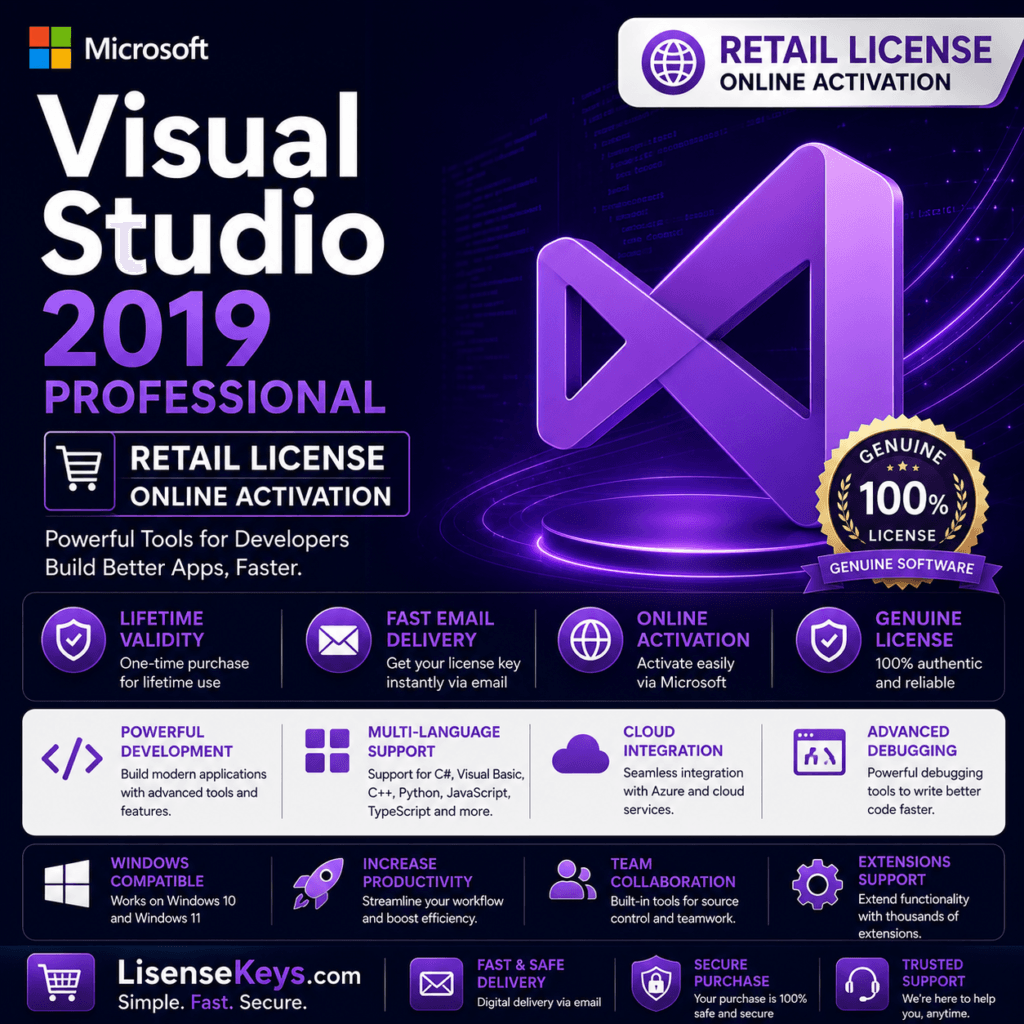Screen dimensions: 1024x1024
Task: Click the Multi-Language Support four squares icon
Action: click(327, 751)
